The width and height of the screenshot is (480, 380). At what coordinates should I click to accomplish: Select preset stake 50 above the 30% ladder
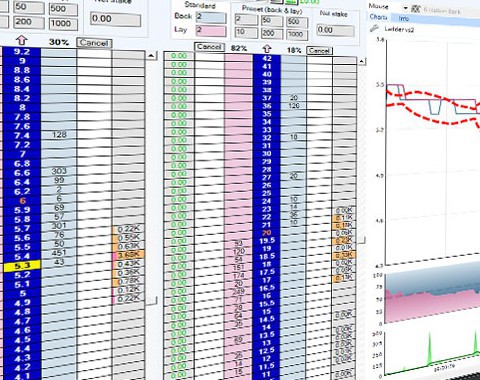tap(29, 7)
